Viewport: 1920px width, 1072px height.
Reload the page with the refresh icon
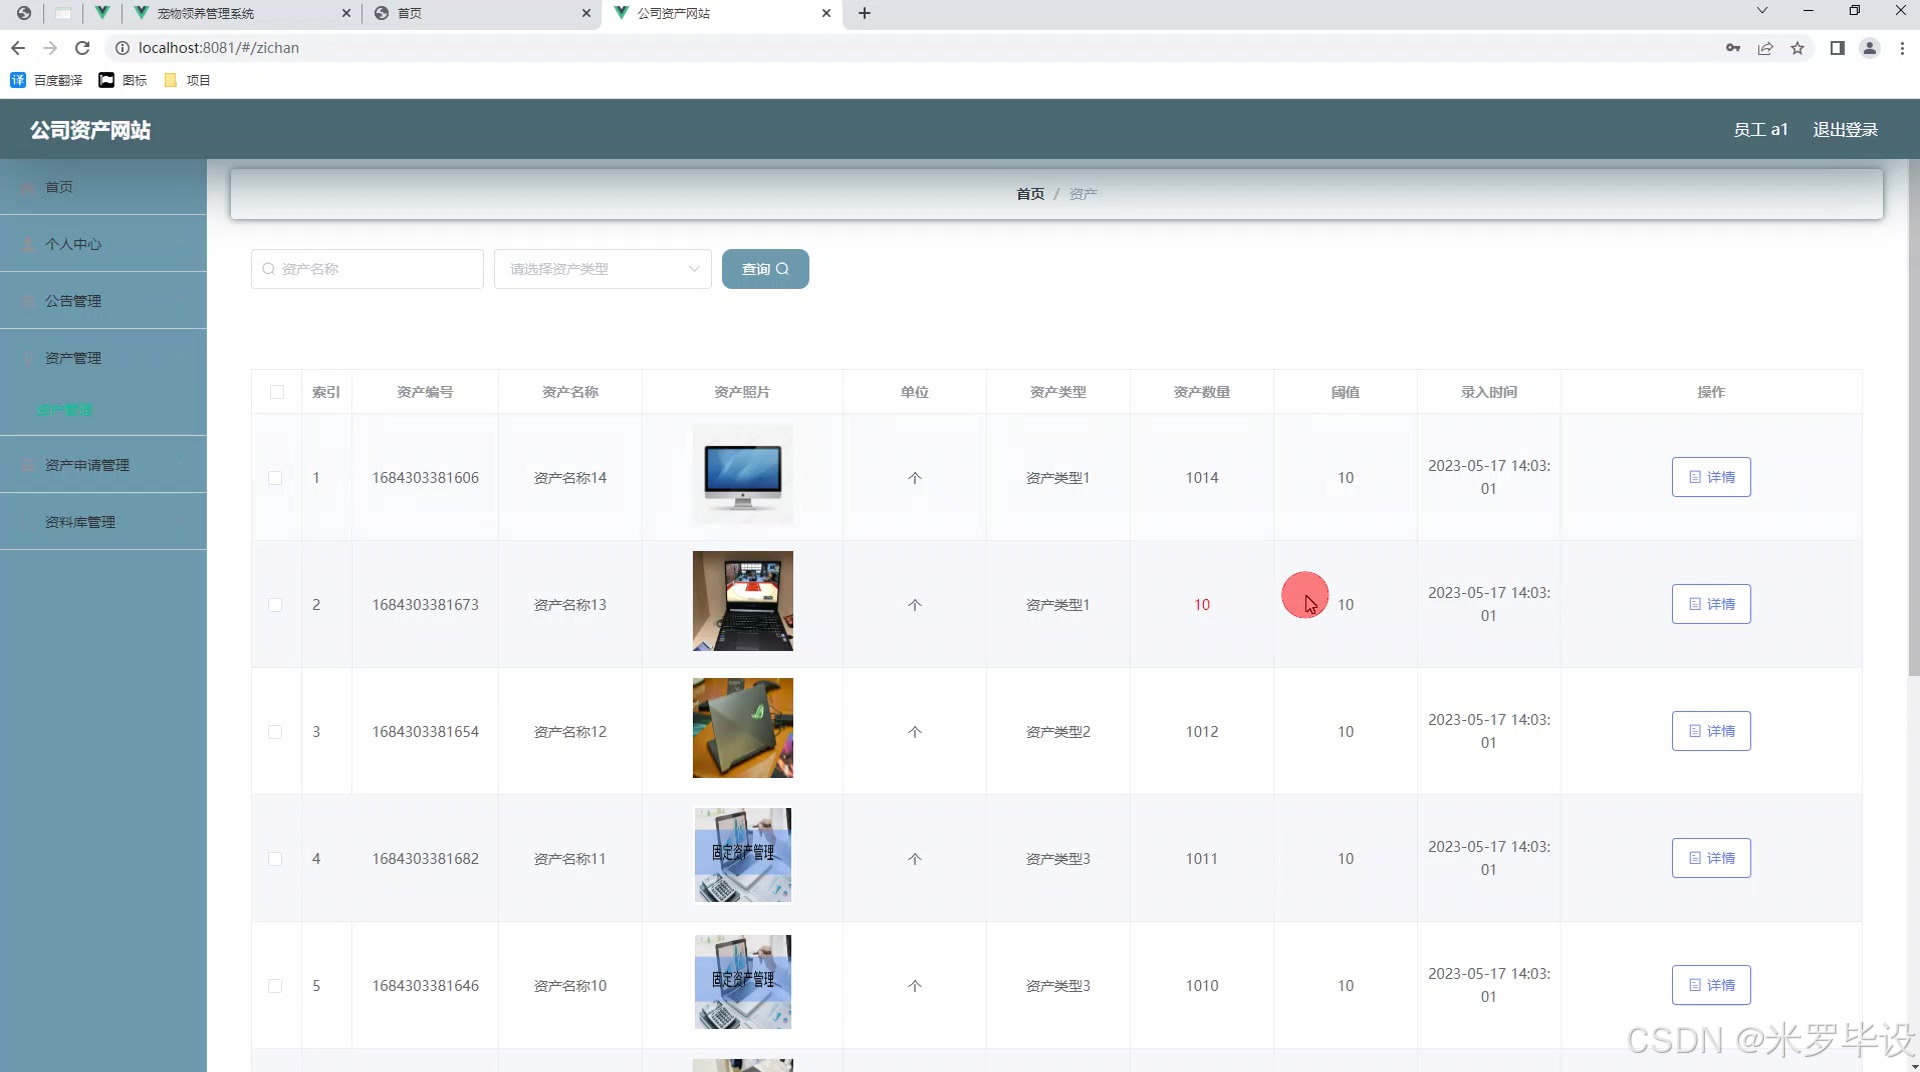(x=83, y=48)
